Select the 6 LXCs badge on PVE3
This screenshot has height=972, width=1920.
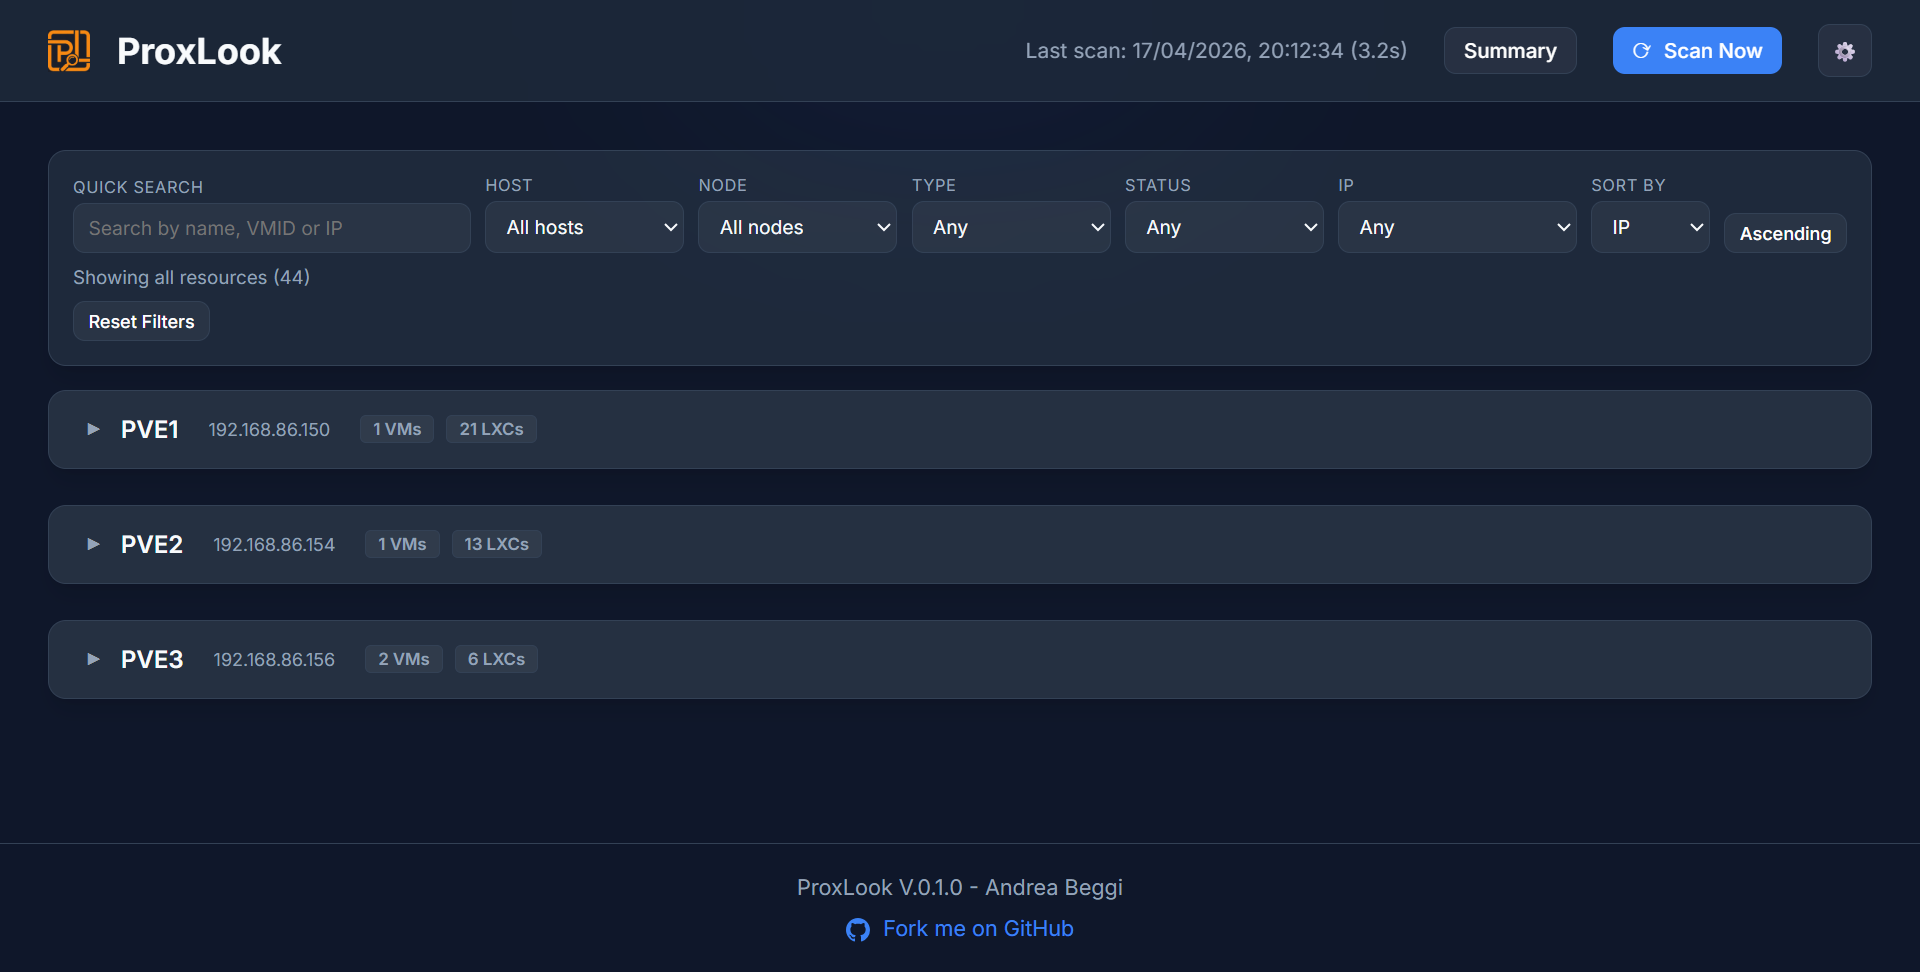click(495, 658)
